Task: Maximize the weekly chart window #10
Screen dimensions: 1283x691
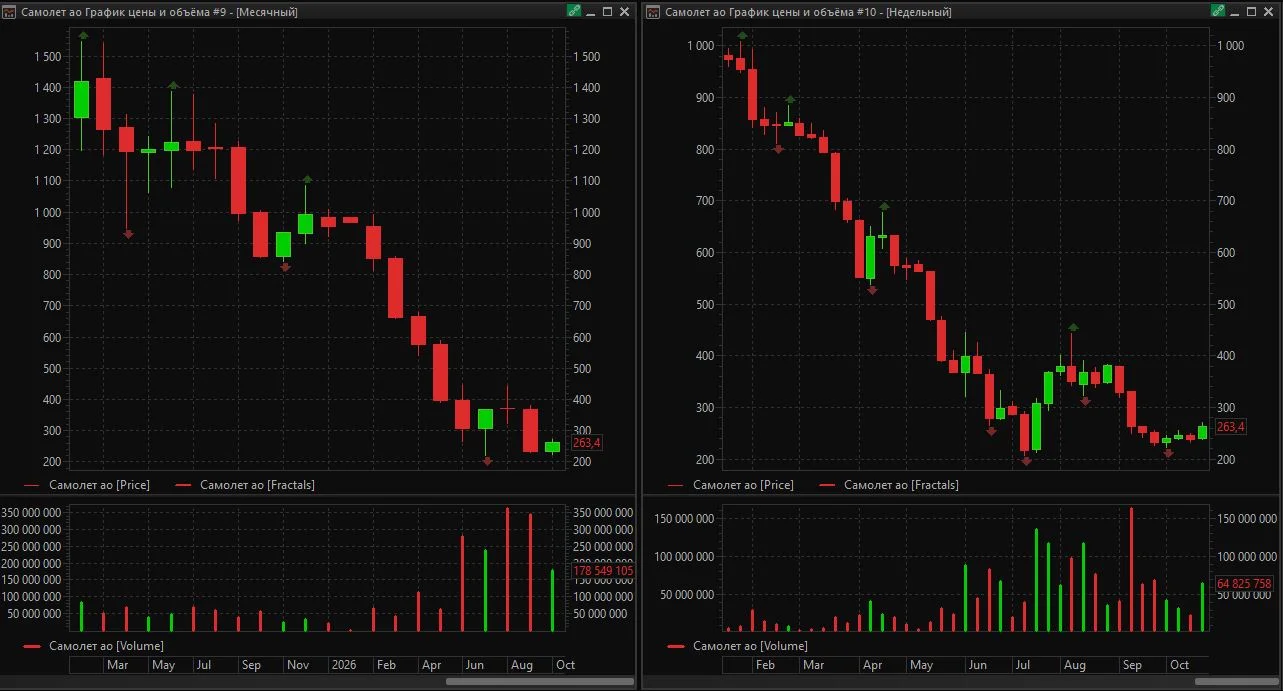Action: tap(1251, 12)
